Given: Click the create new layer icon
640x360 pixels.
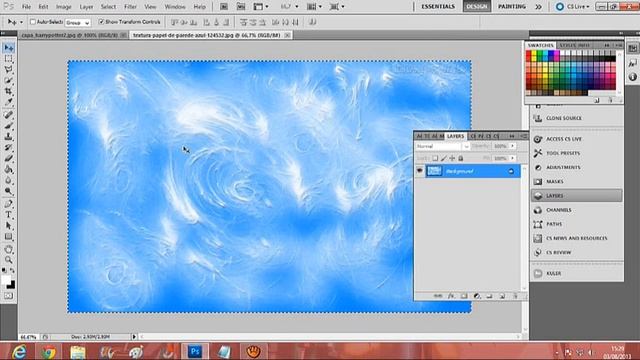Looking at the screenshot, I should pos(502,296).
